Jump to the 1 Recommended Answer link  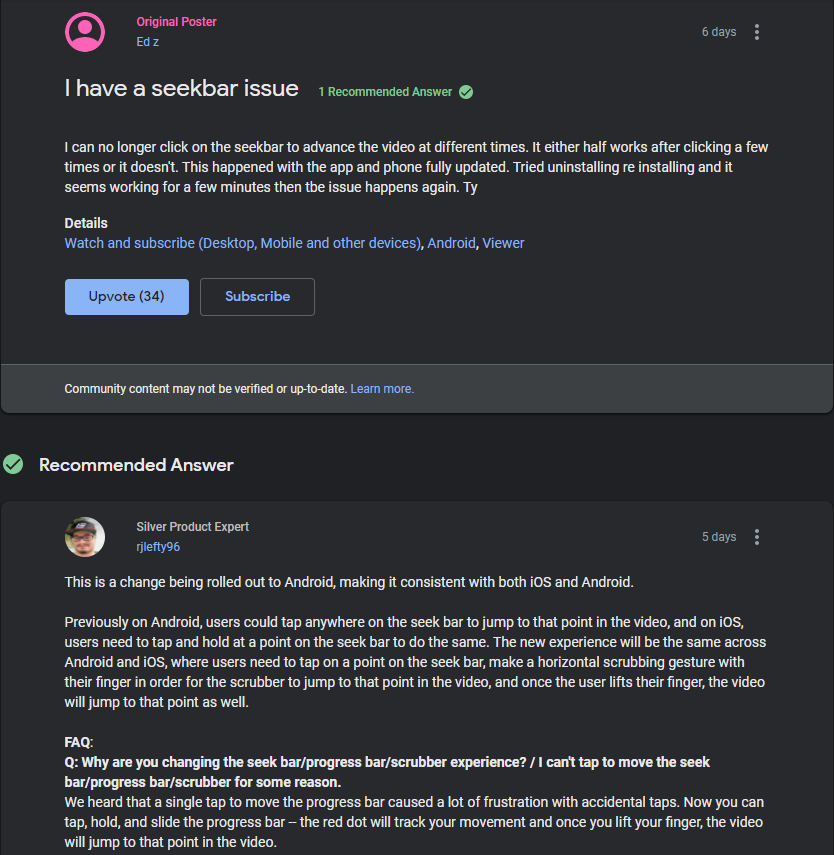pos(385,92)
